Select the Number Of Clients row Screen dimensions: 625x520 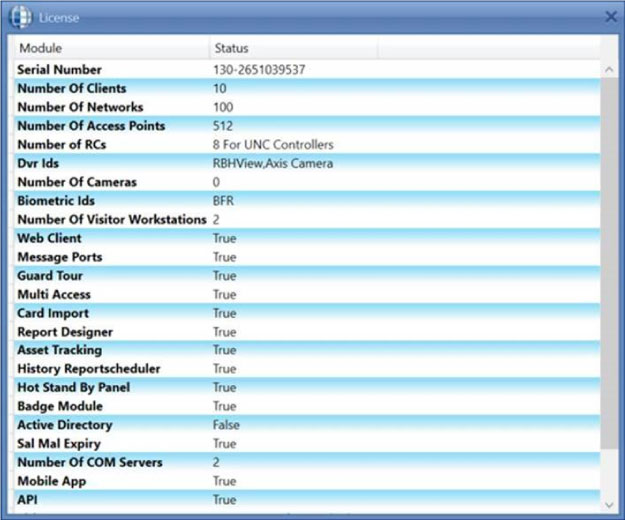tap(72, 89)
